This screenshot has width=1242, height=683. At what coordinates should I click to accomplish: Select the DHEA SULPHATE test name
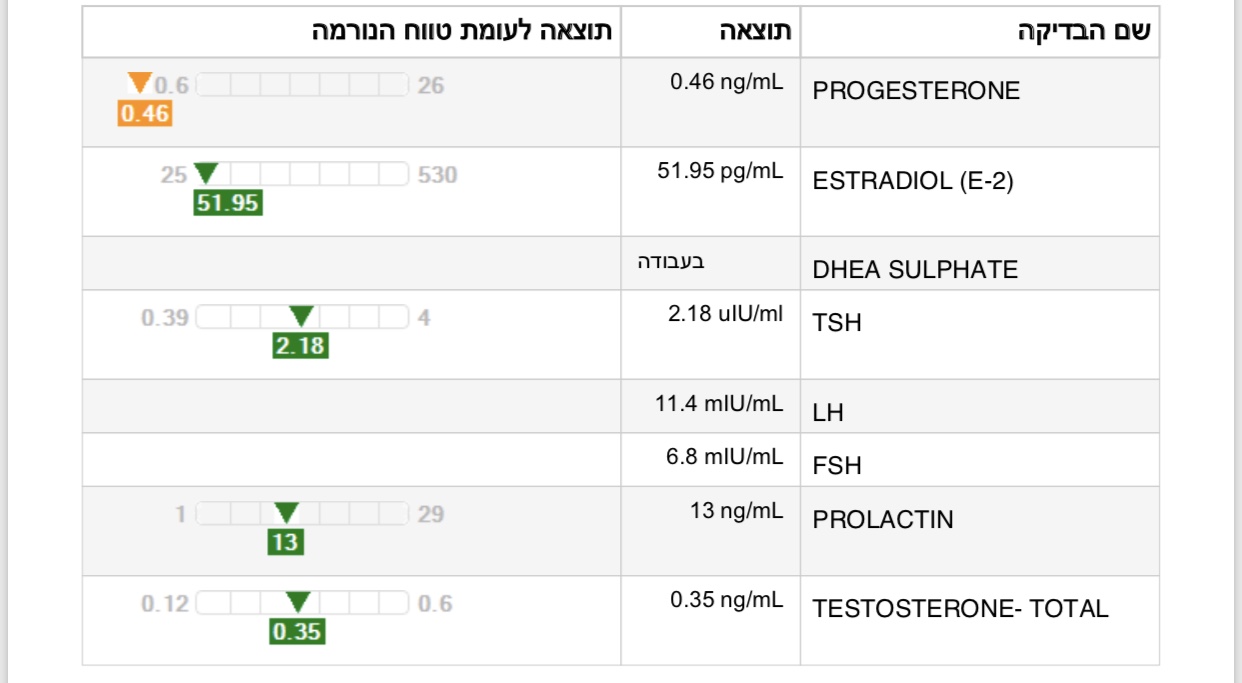pos(915,270)
